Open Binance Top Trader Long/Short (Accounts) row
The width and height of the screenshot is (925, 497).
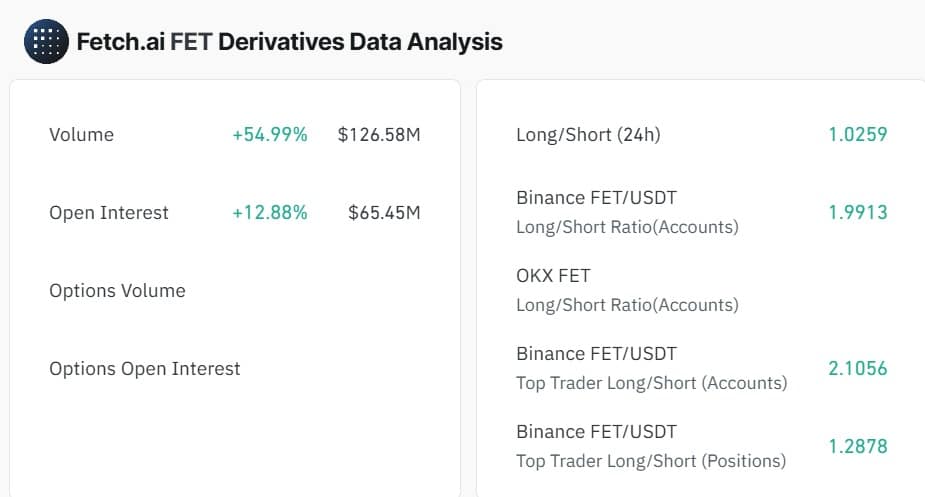click(x=651, y=368)
